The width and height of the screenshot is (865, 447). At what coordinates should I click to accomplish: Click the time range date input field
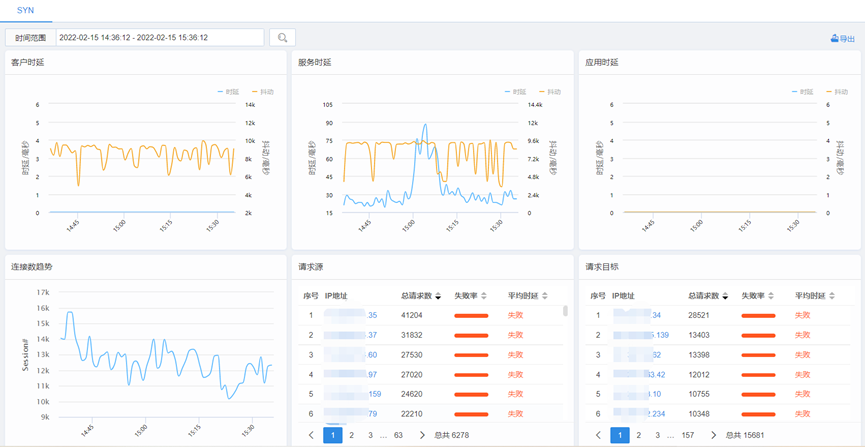[x=159, y=38]
